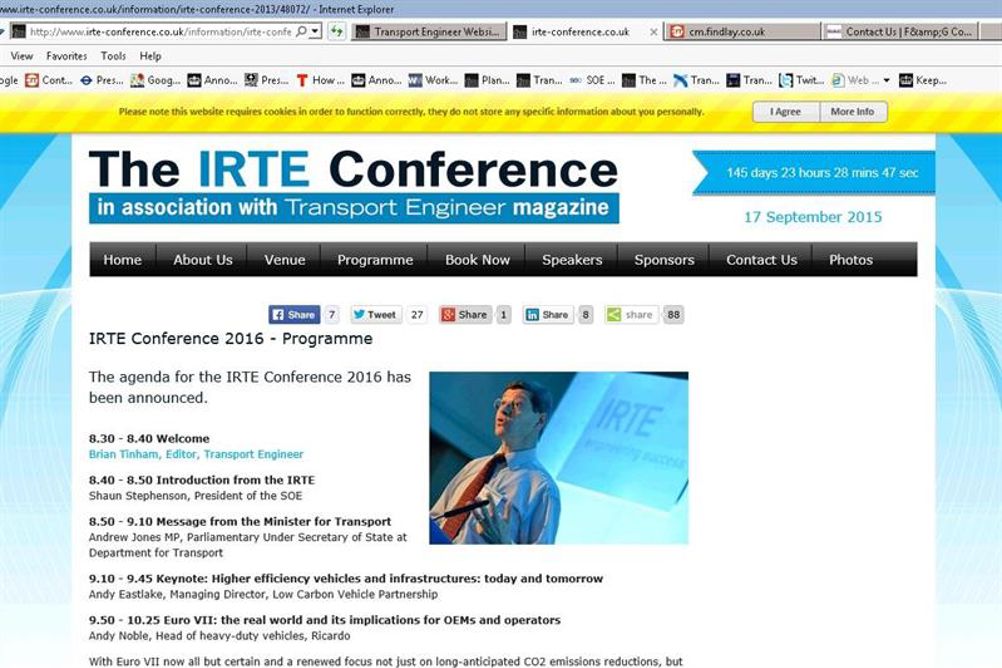Open the Venue page

click(284, 260)
